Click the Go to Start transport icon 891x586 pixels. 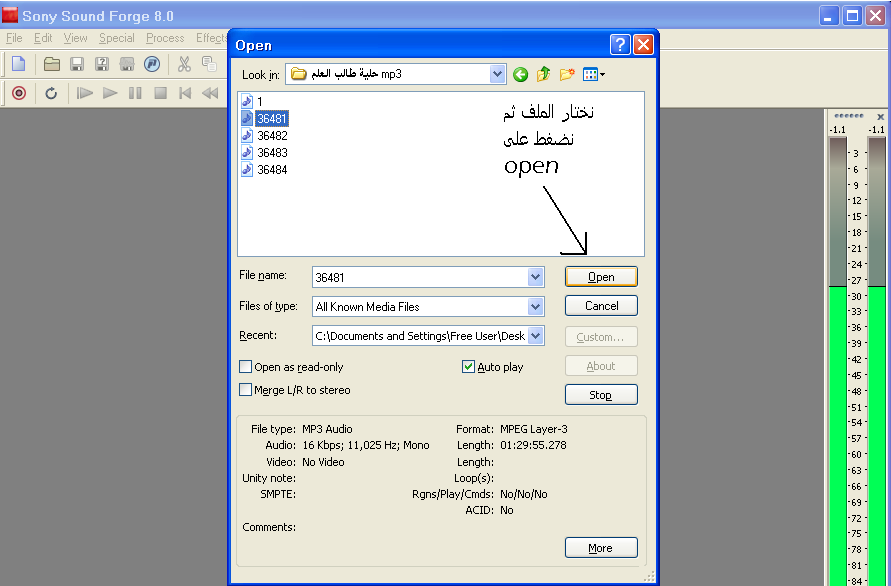[x=185, y=93]
